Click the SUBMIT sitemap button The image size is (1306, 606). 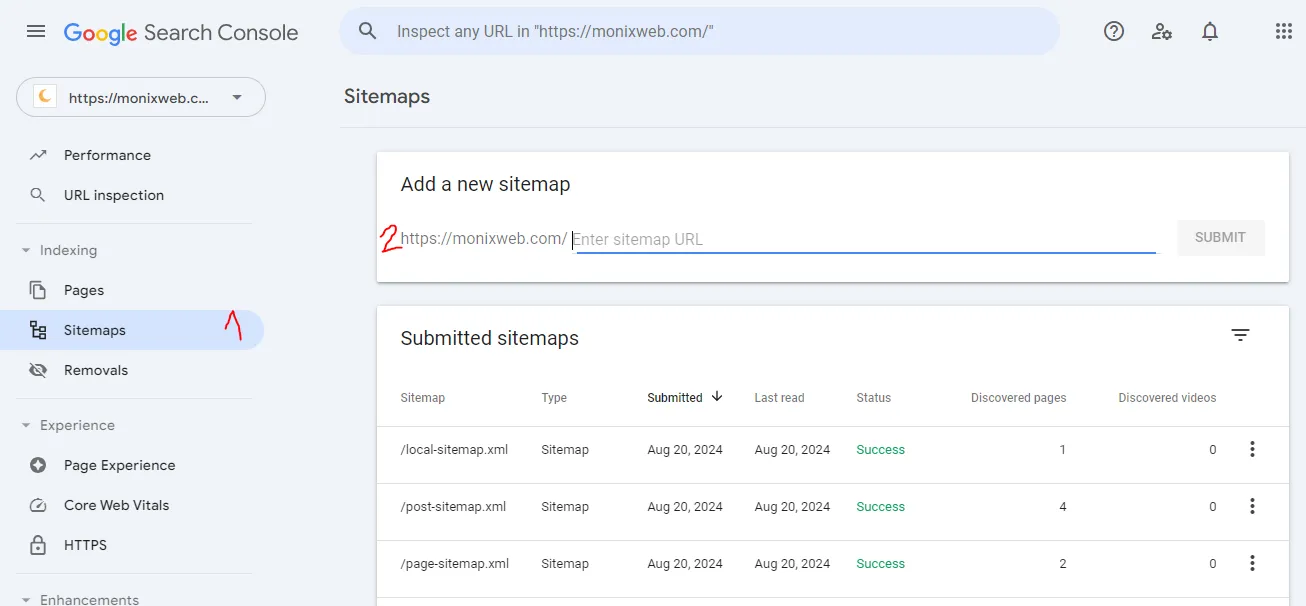click(1220, 238)
